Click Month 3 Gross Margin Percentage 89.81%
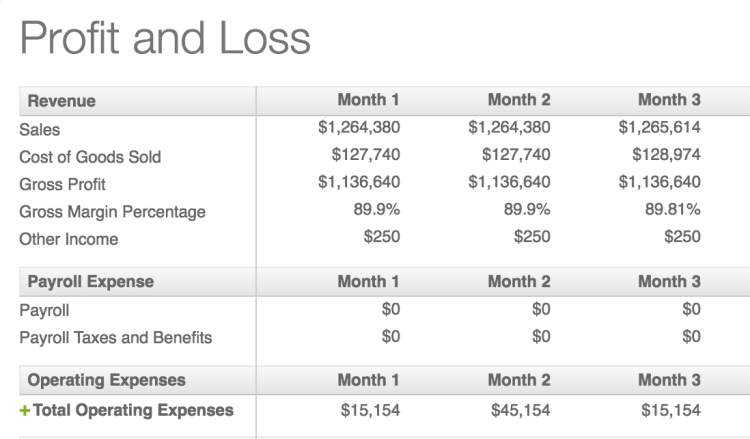The width and height of the screenshot is (750, 439). 673,209
